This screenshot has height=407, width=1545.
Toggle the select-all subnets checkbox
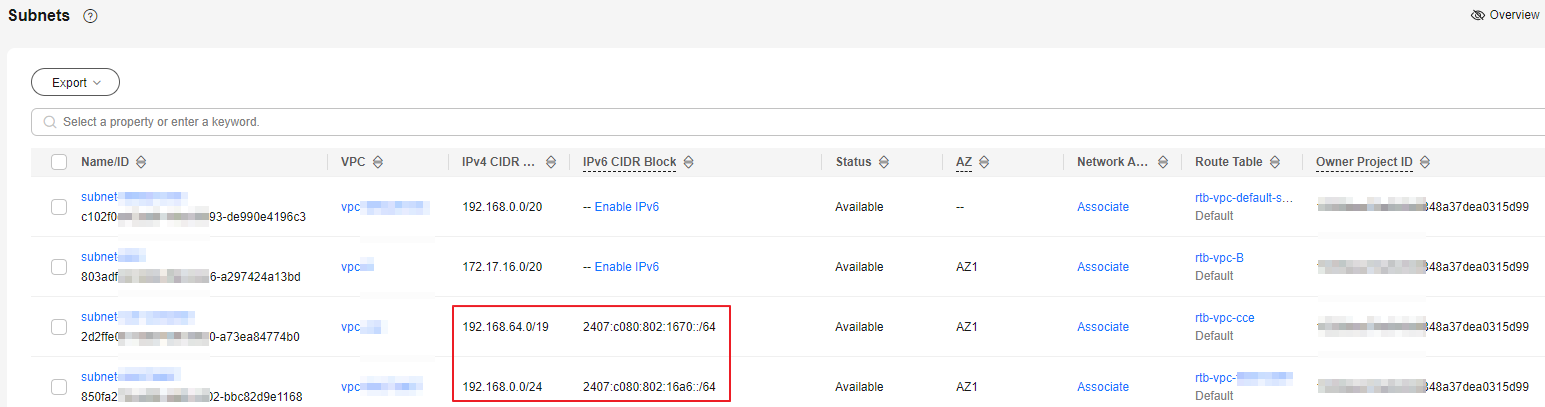pos(59,162)
